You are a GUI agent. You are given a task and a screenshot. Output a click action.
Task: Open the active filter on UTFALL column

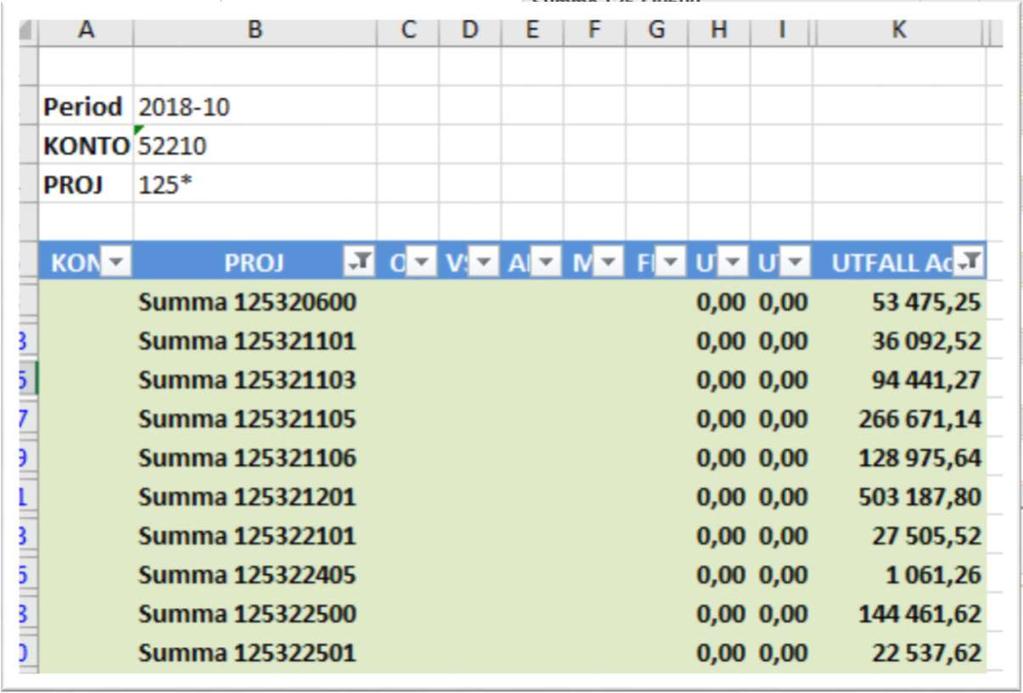click(968, 263)
